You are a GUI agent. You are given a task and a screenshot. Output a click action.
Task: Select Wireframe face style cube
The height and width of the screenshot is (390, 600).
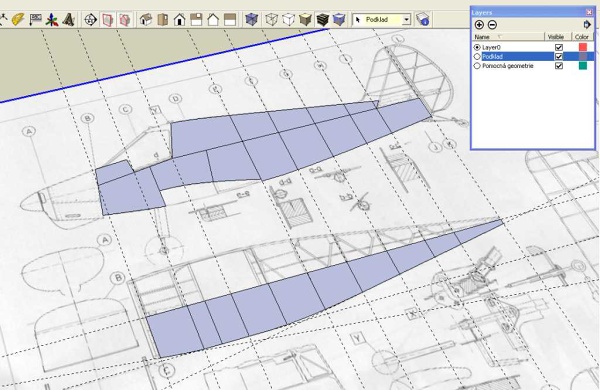(271, 19)
